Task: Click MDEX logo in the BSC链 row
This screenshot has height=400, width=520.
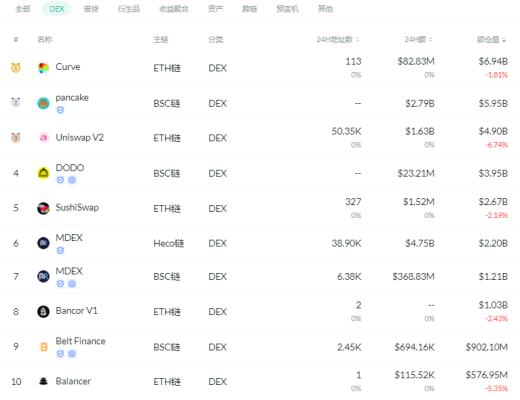Action: 43,276
